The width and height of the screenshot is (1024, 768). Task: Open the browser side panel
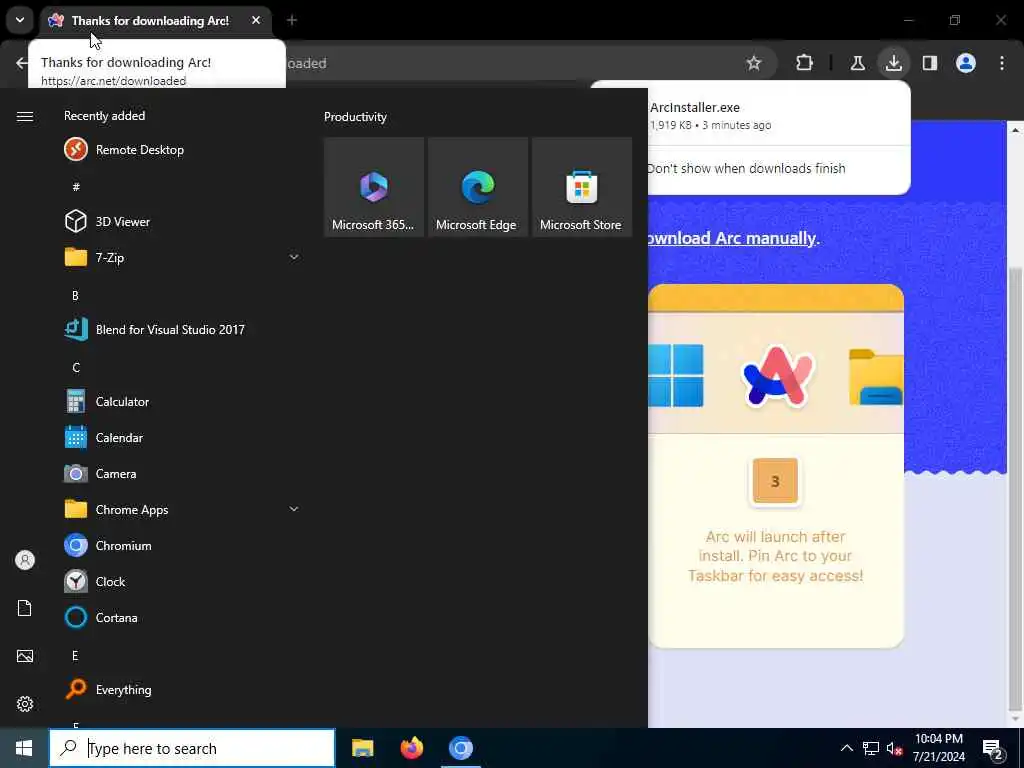tap(930, 63)
